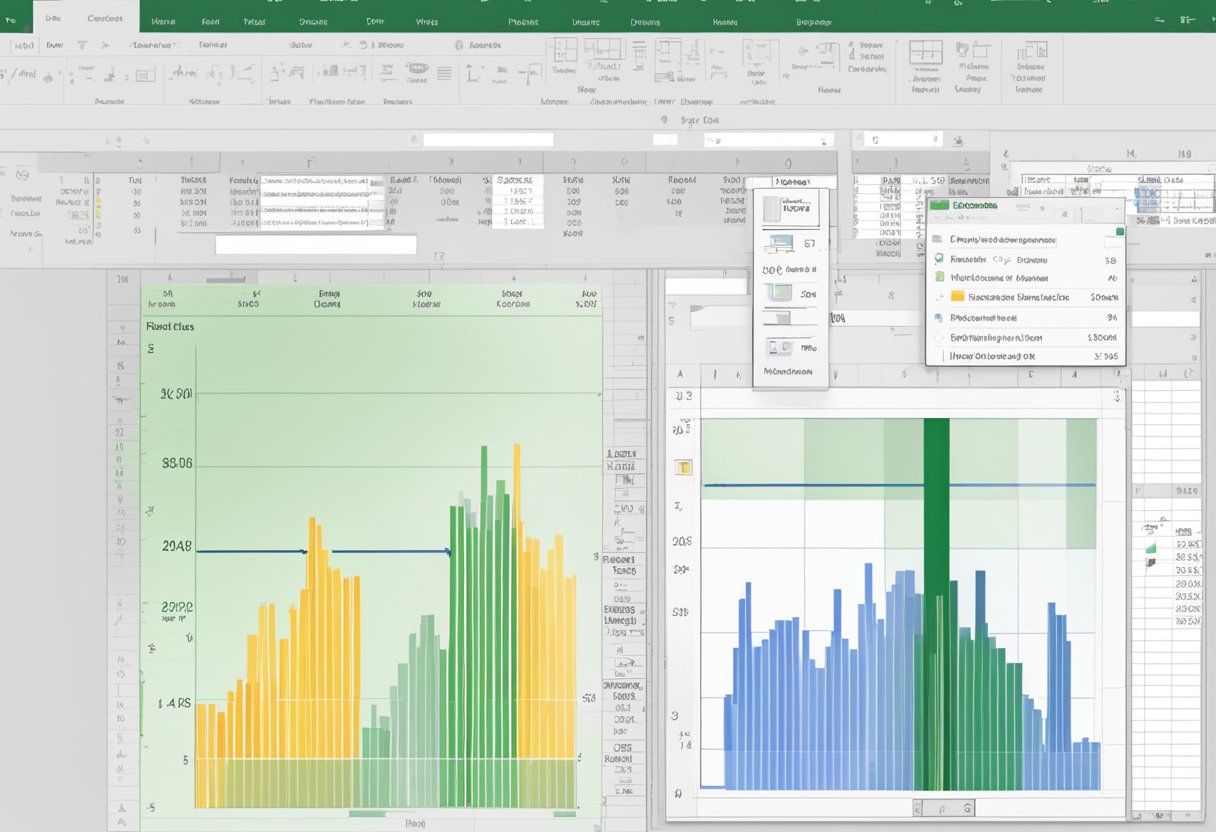Click the green document icon in the popup's third row
Image resolution: width=1216 pixels, height=832 pixels.
(x=939, y=278)
